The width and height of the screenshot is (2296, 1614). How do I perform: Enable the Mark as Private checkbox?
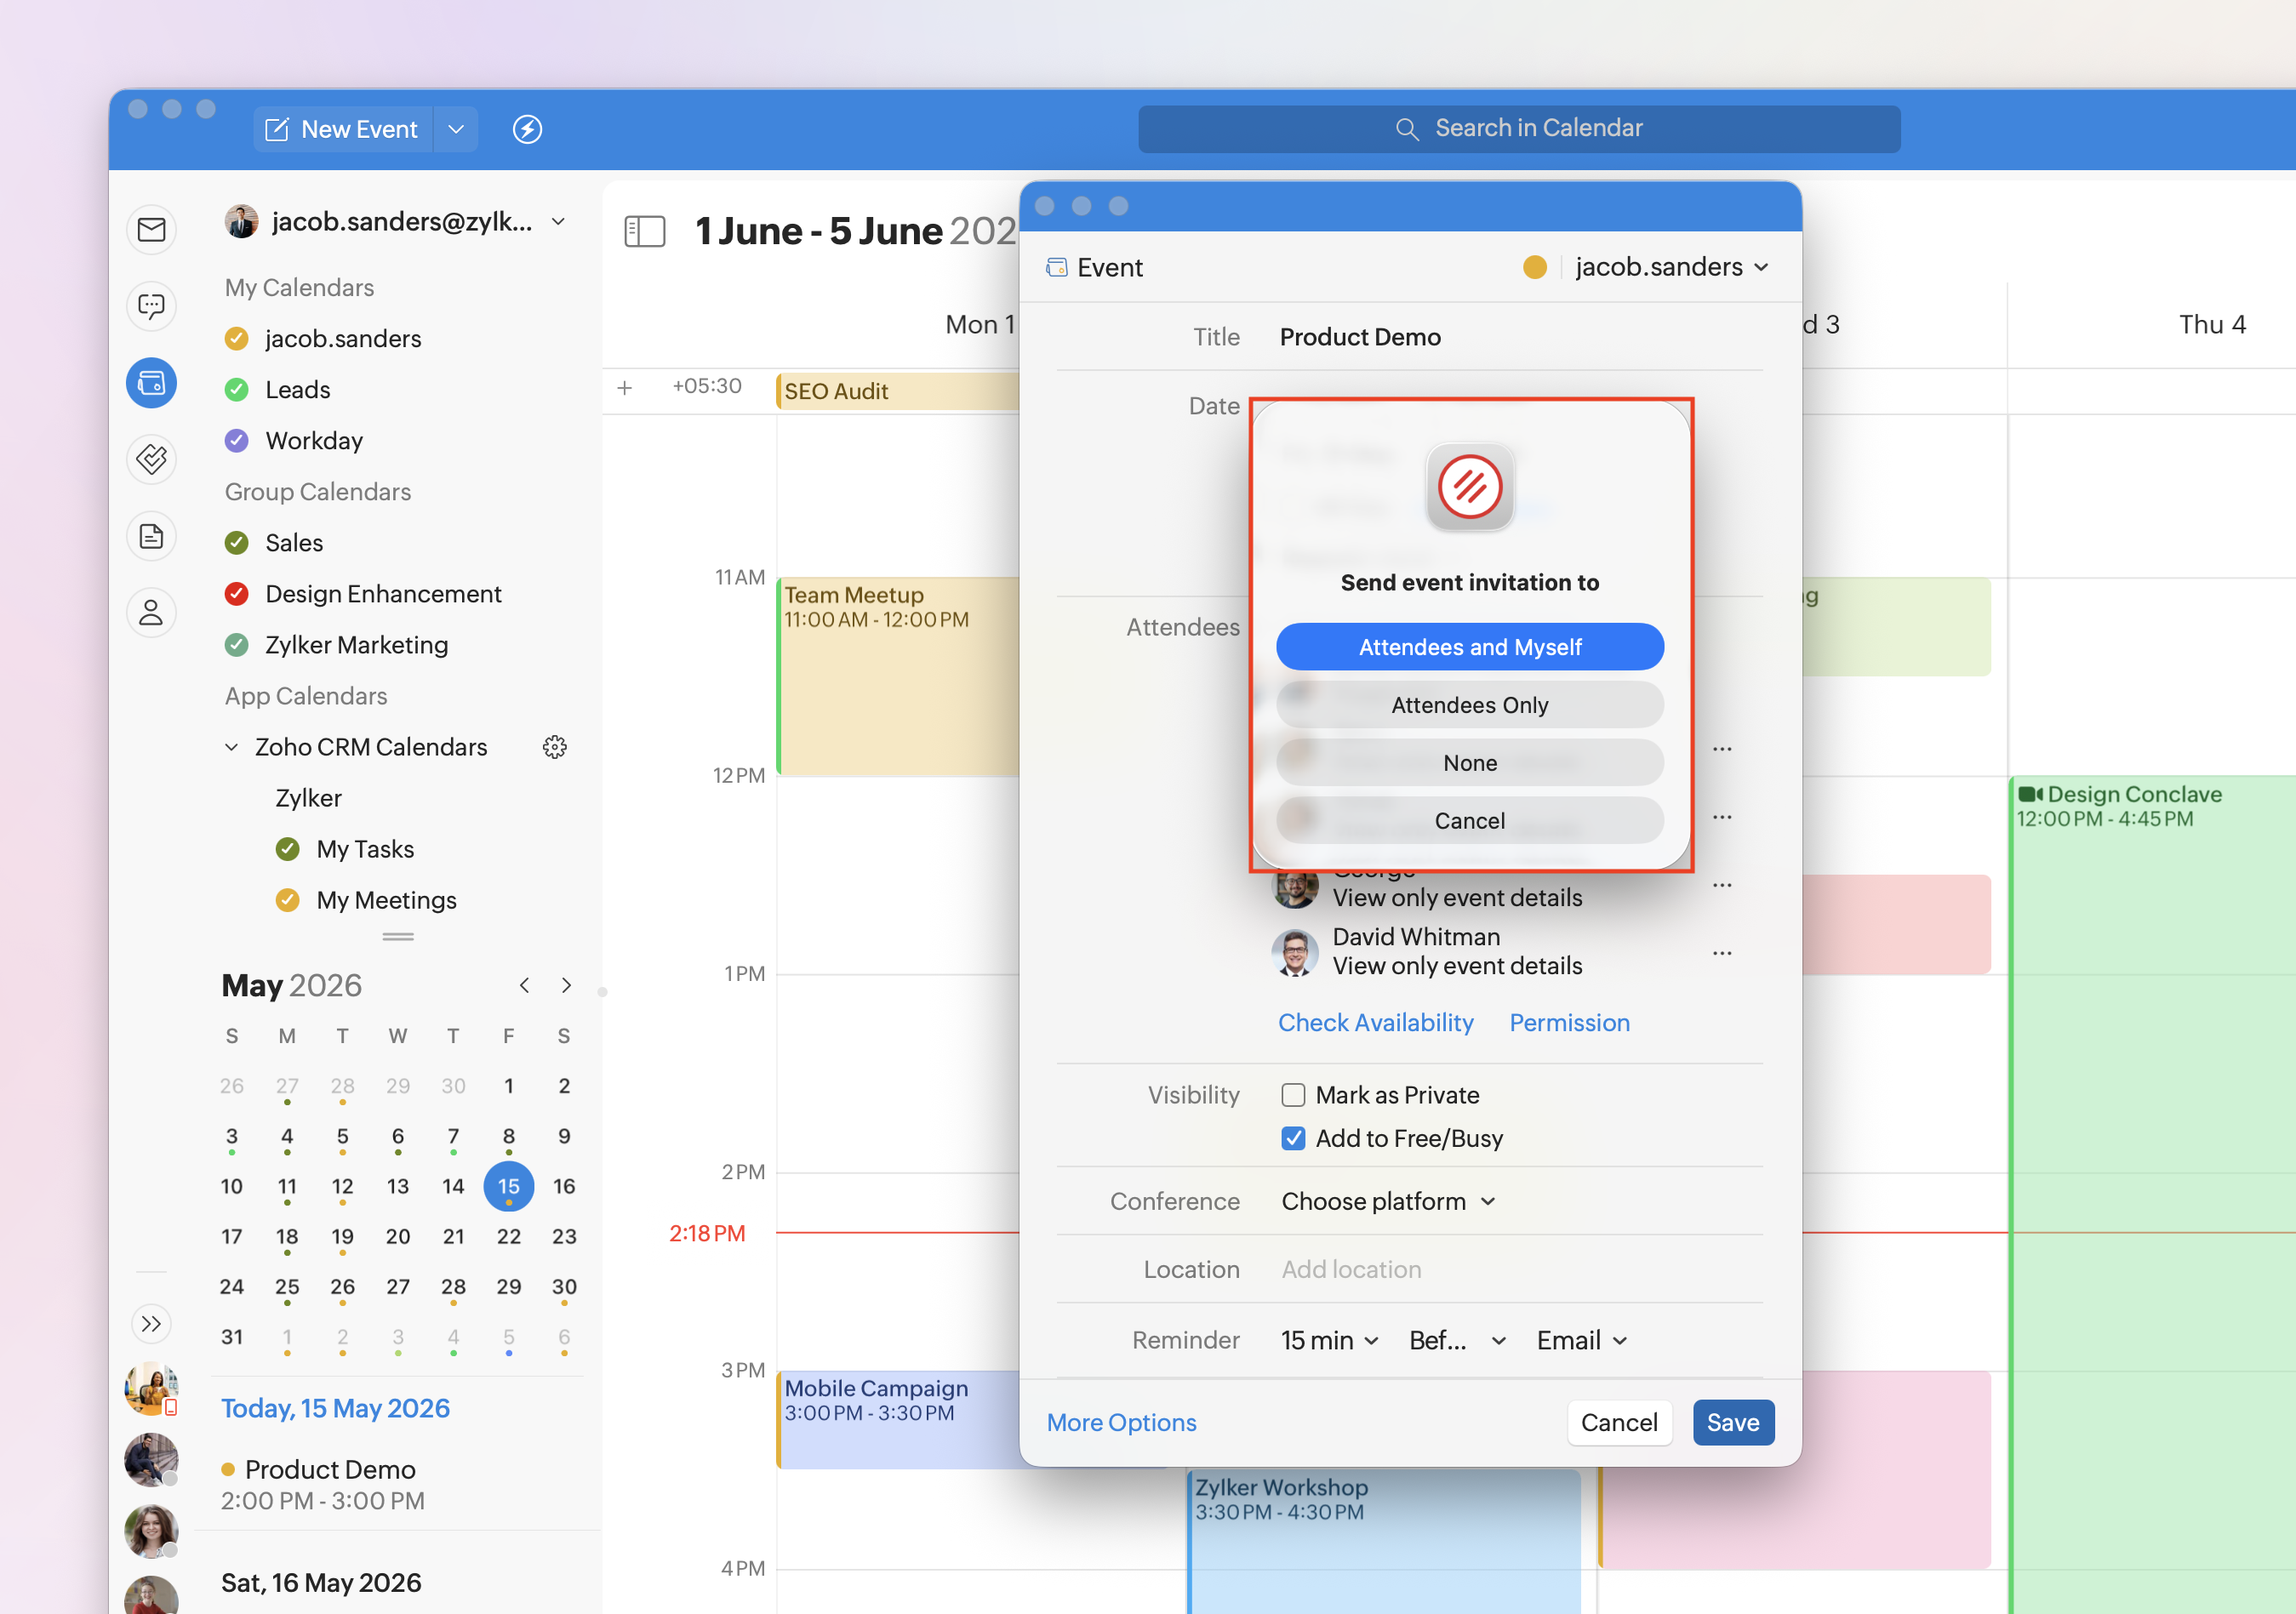click(1293, 1095)
